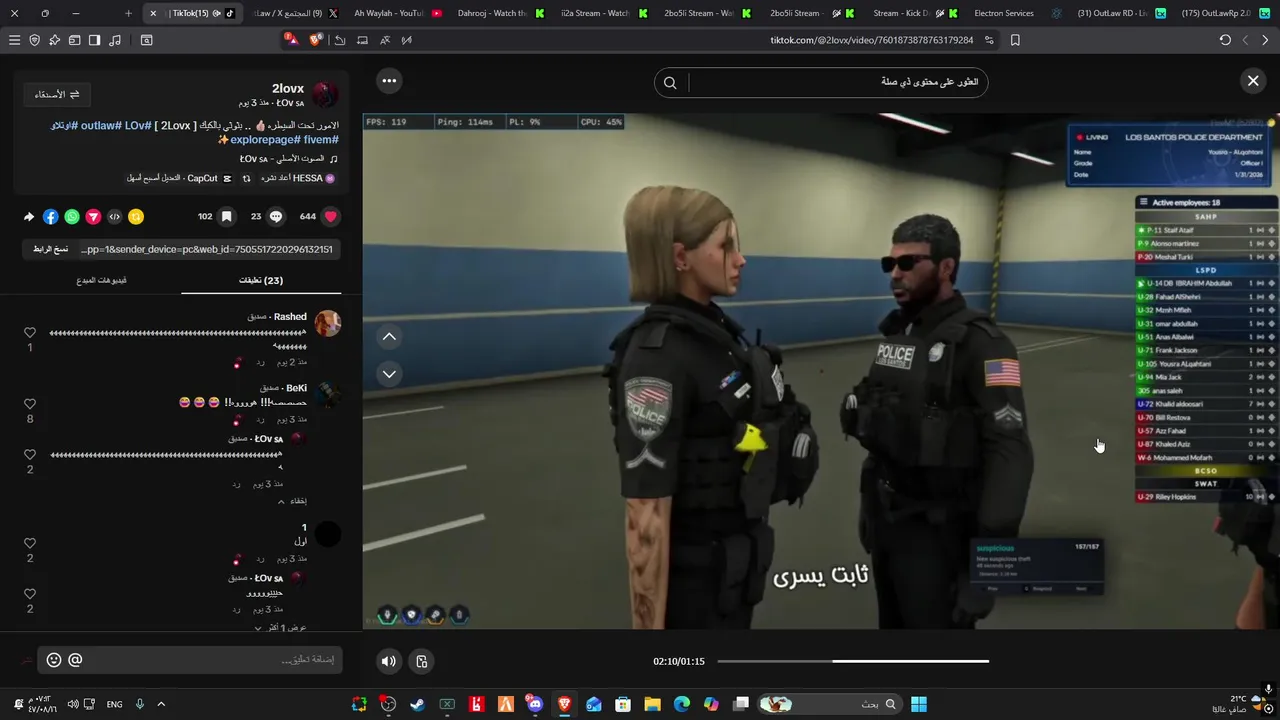Click the TikTok URL in the address bar
The image size is (1280, 720).
point(871,40)
